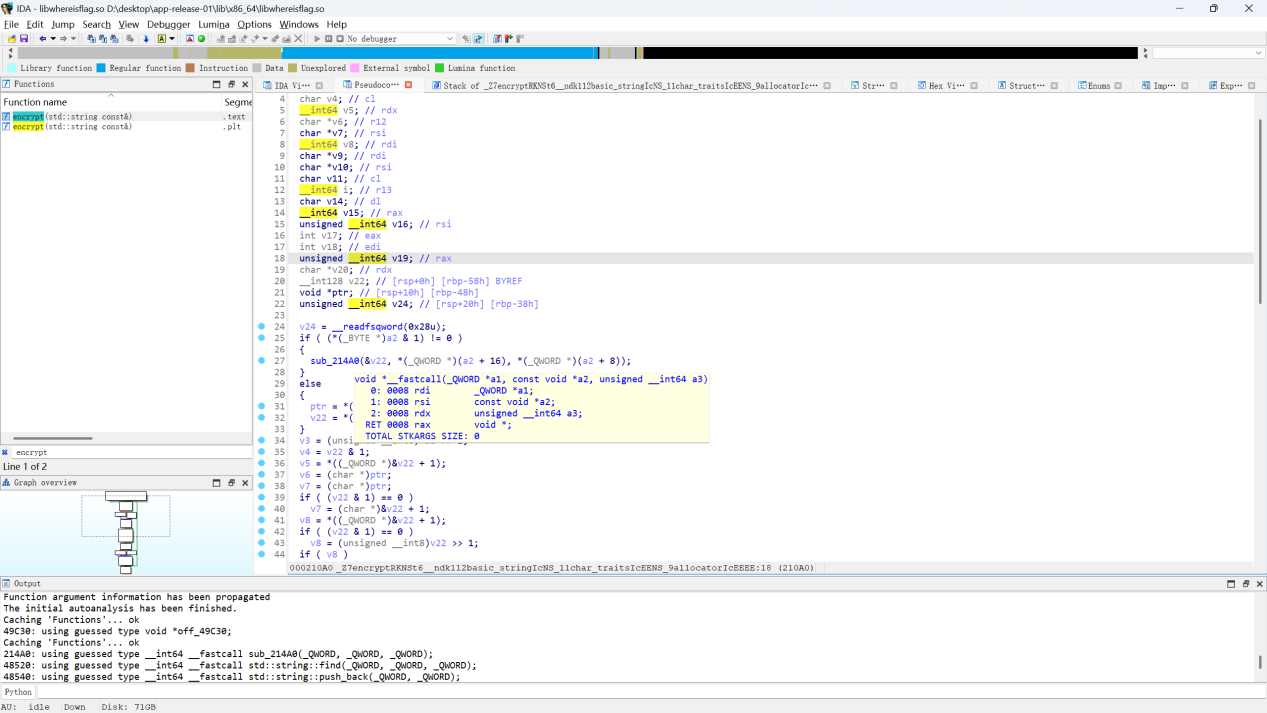Pause process with the pause icon

click(328, 38)
